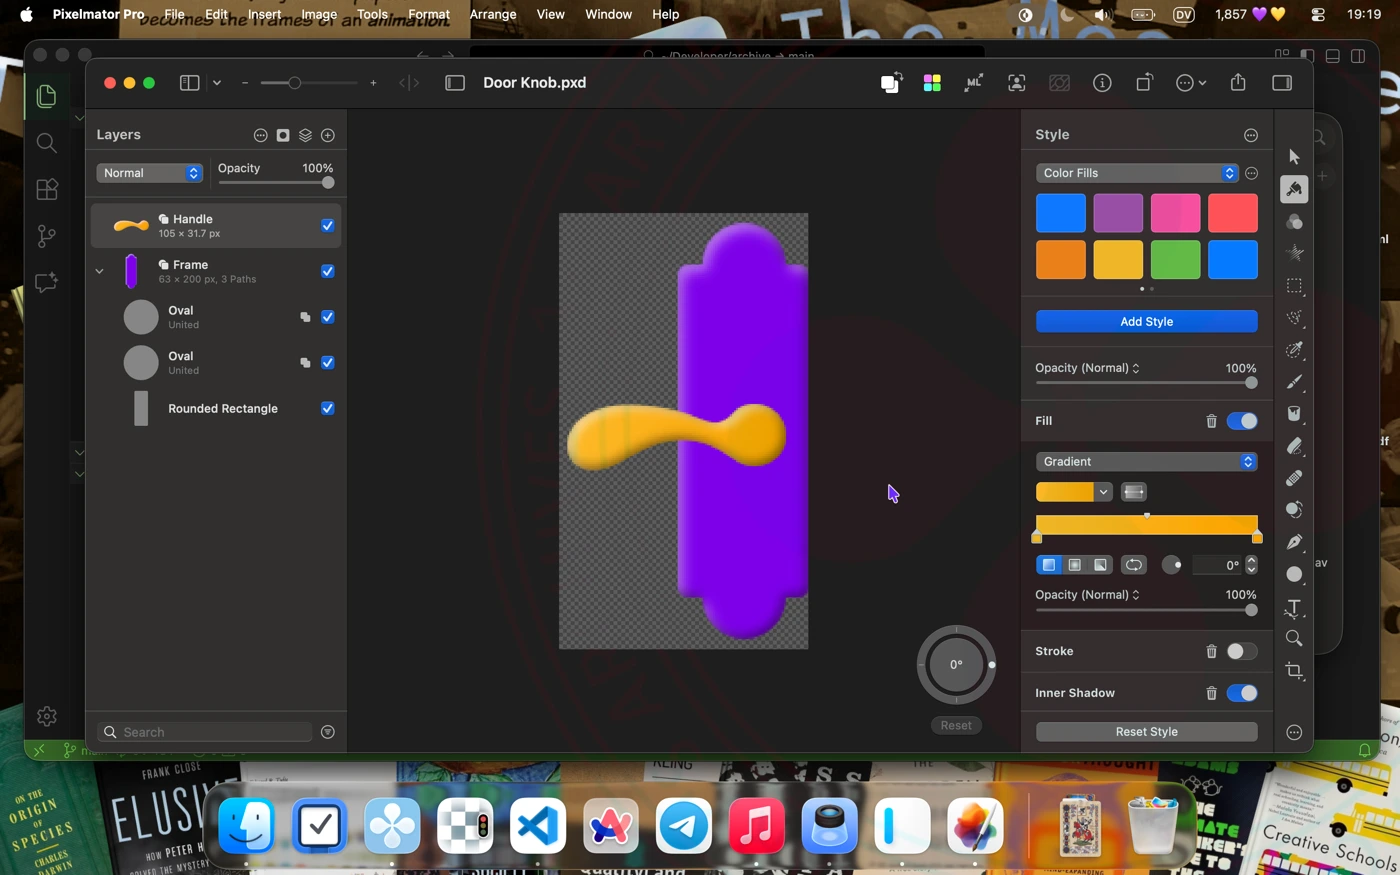Open the Arrange menu in the menu bar
This screenshot has height=875, width=1400.
tap(493, 14)
